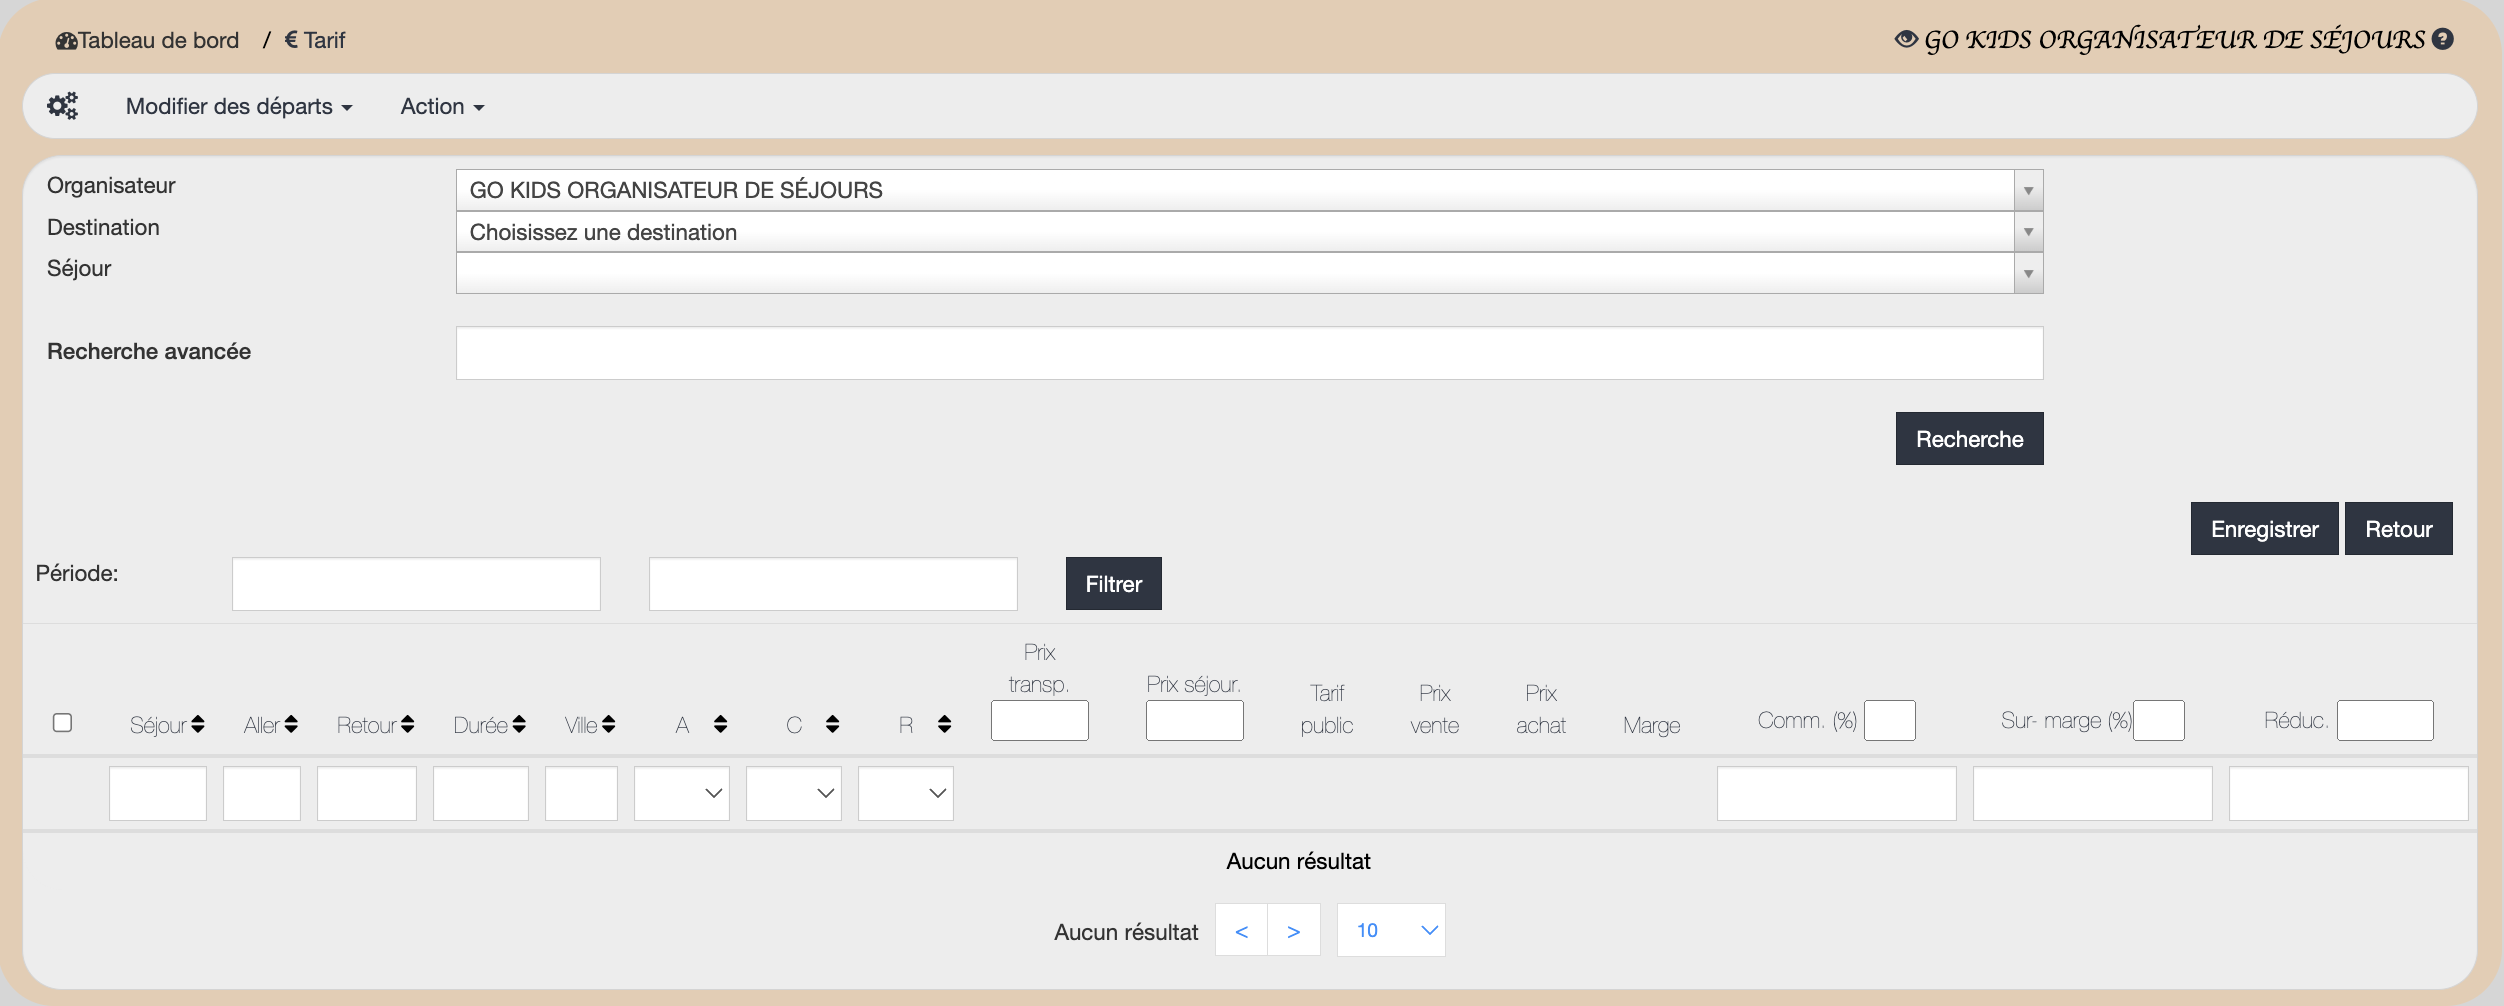
Task: Click the help question mark icon
Action: coord(2443,39)
